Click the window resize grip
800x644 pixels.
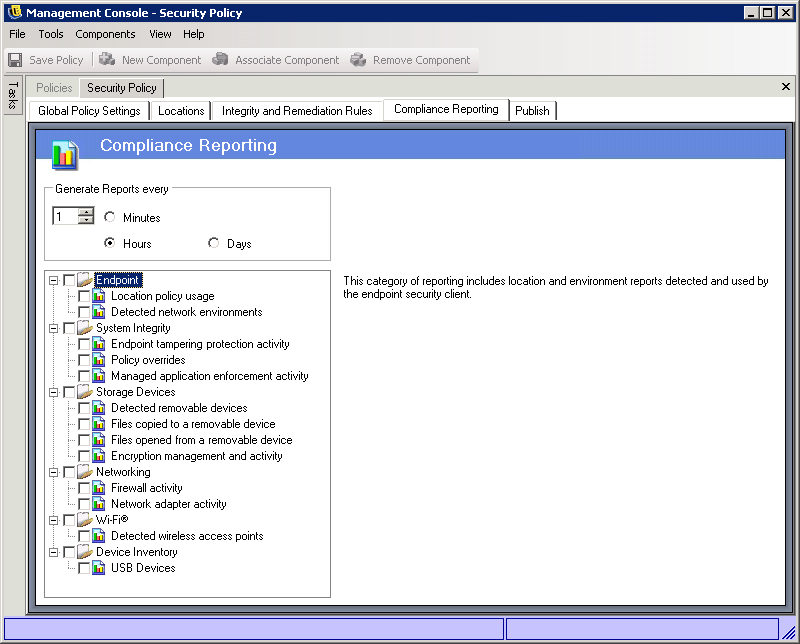(x=789, y=632)
